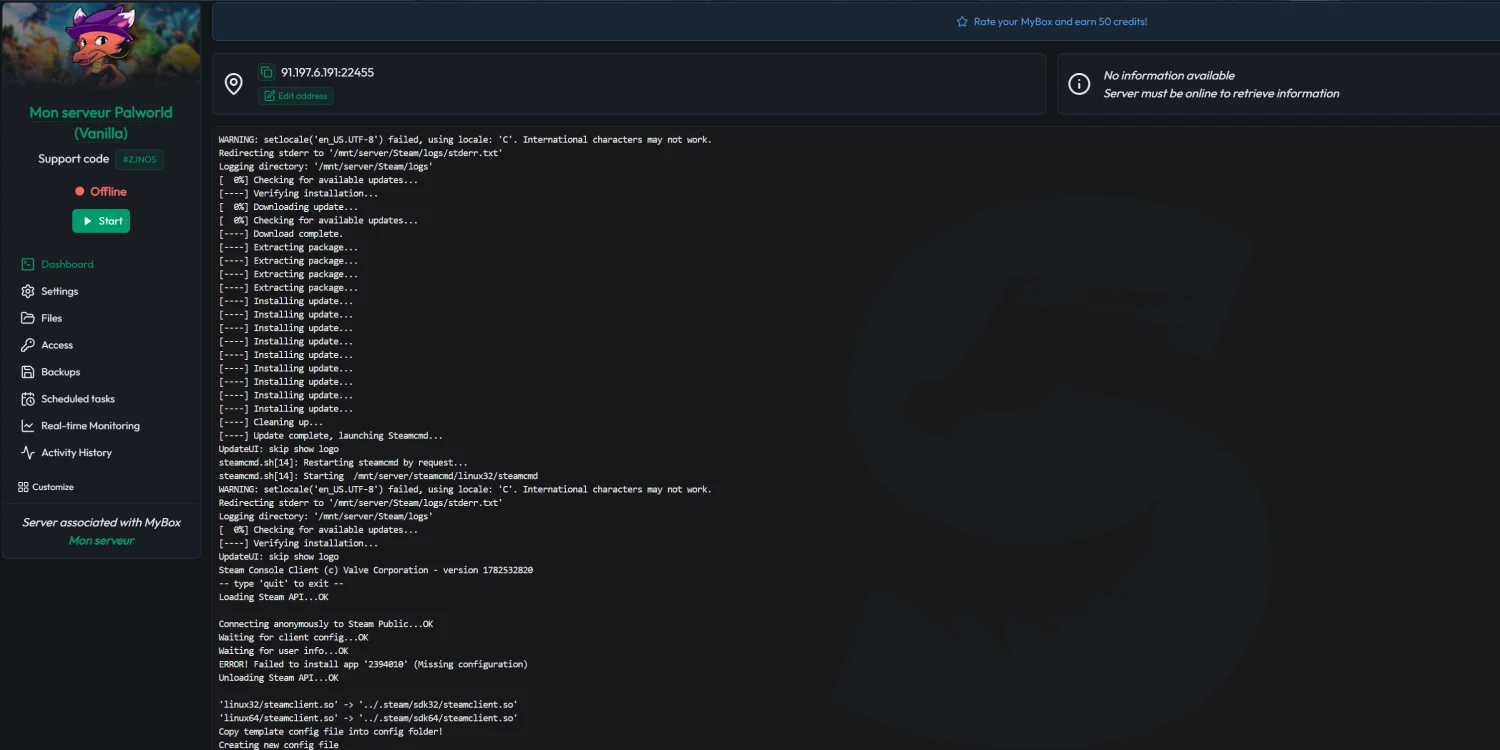Click the Palworld server avatar image
Viewport: 1500px width, 750px height.
coord(101,46)
